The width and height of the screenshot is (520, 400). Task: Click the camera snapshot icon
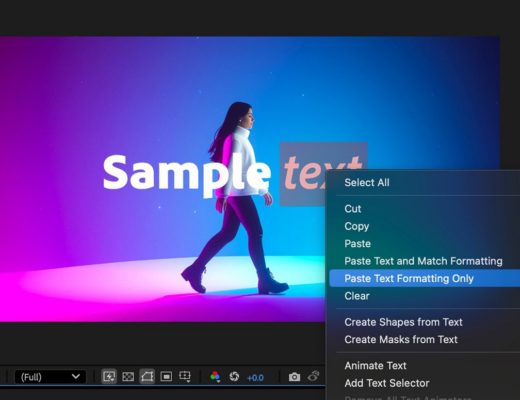pos(294,377)
